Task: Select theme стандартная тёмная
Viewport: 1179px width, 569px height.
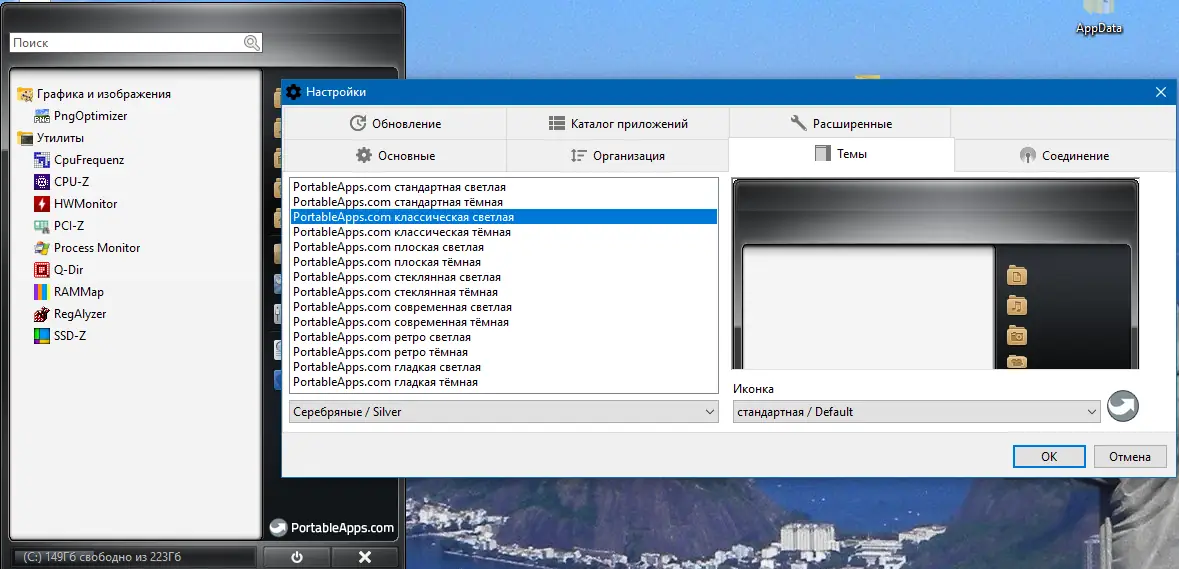Action: coord(504,202)
